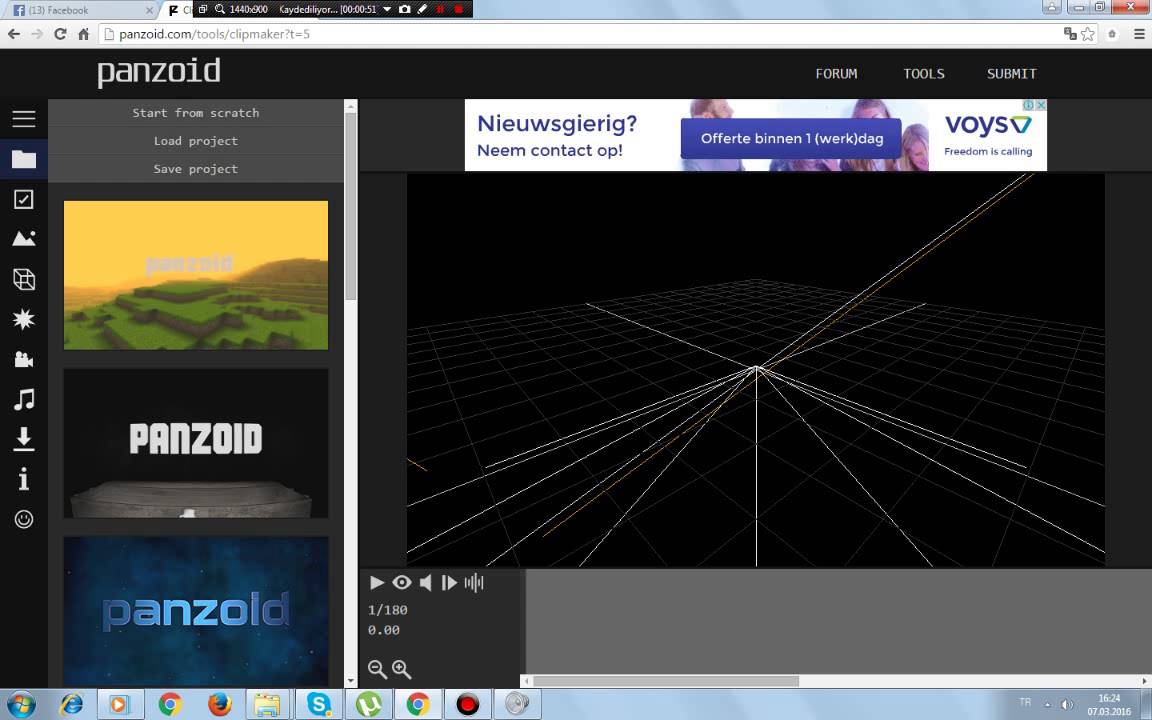Click Start from scratch
Image resolution: width=1152 pixels, height=720 pixels.
(x=195, y=112)
